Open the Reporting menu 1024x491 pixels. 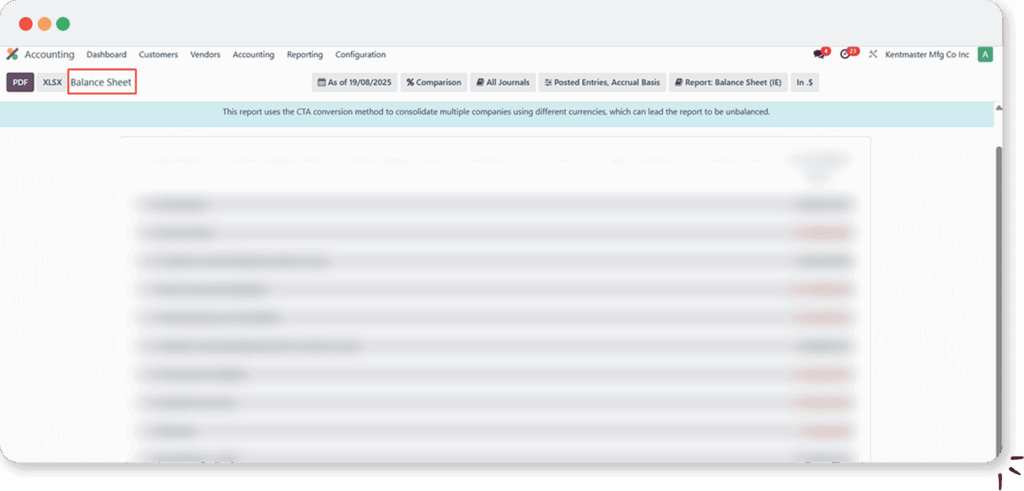click(x=304, y=55)
